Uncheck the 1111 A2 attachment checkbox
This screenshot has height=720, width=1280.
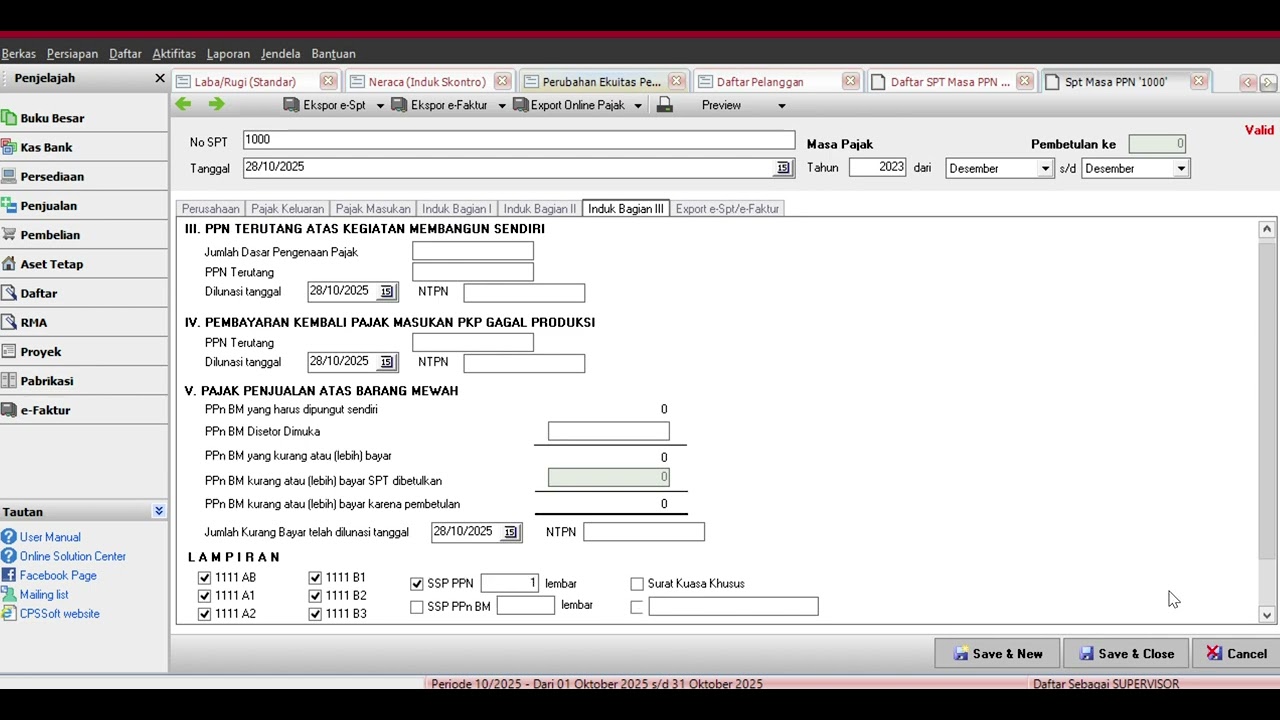point(204,614)
